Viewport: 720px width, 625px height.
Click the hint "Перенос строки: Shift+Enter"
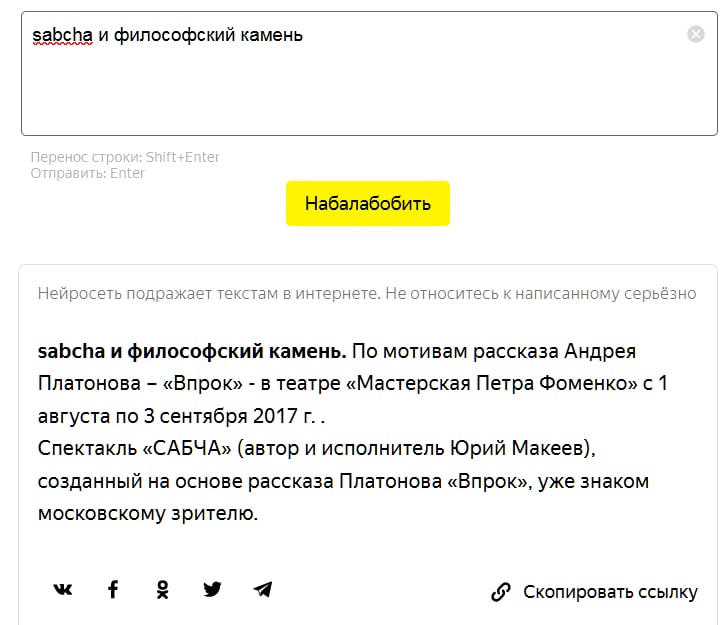point(125,157)
